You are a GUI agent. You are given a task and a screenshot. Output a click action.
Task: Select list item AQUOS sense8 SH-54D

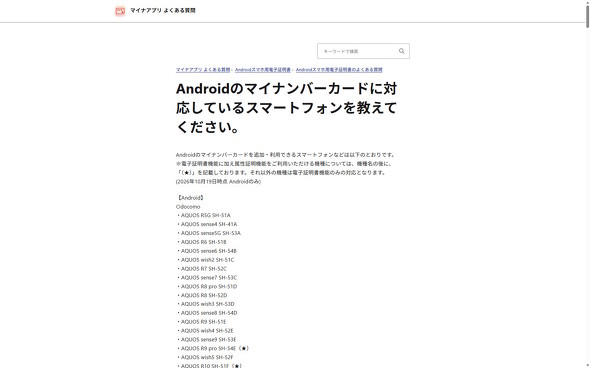(207, 313)
